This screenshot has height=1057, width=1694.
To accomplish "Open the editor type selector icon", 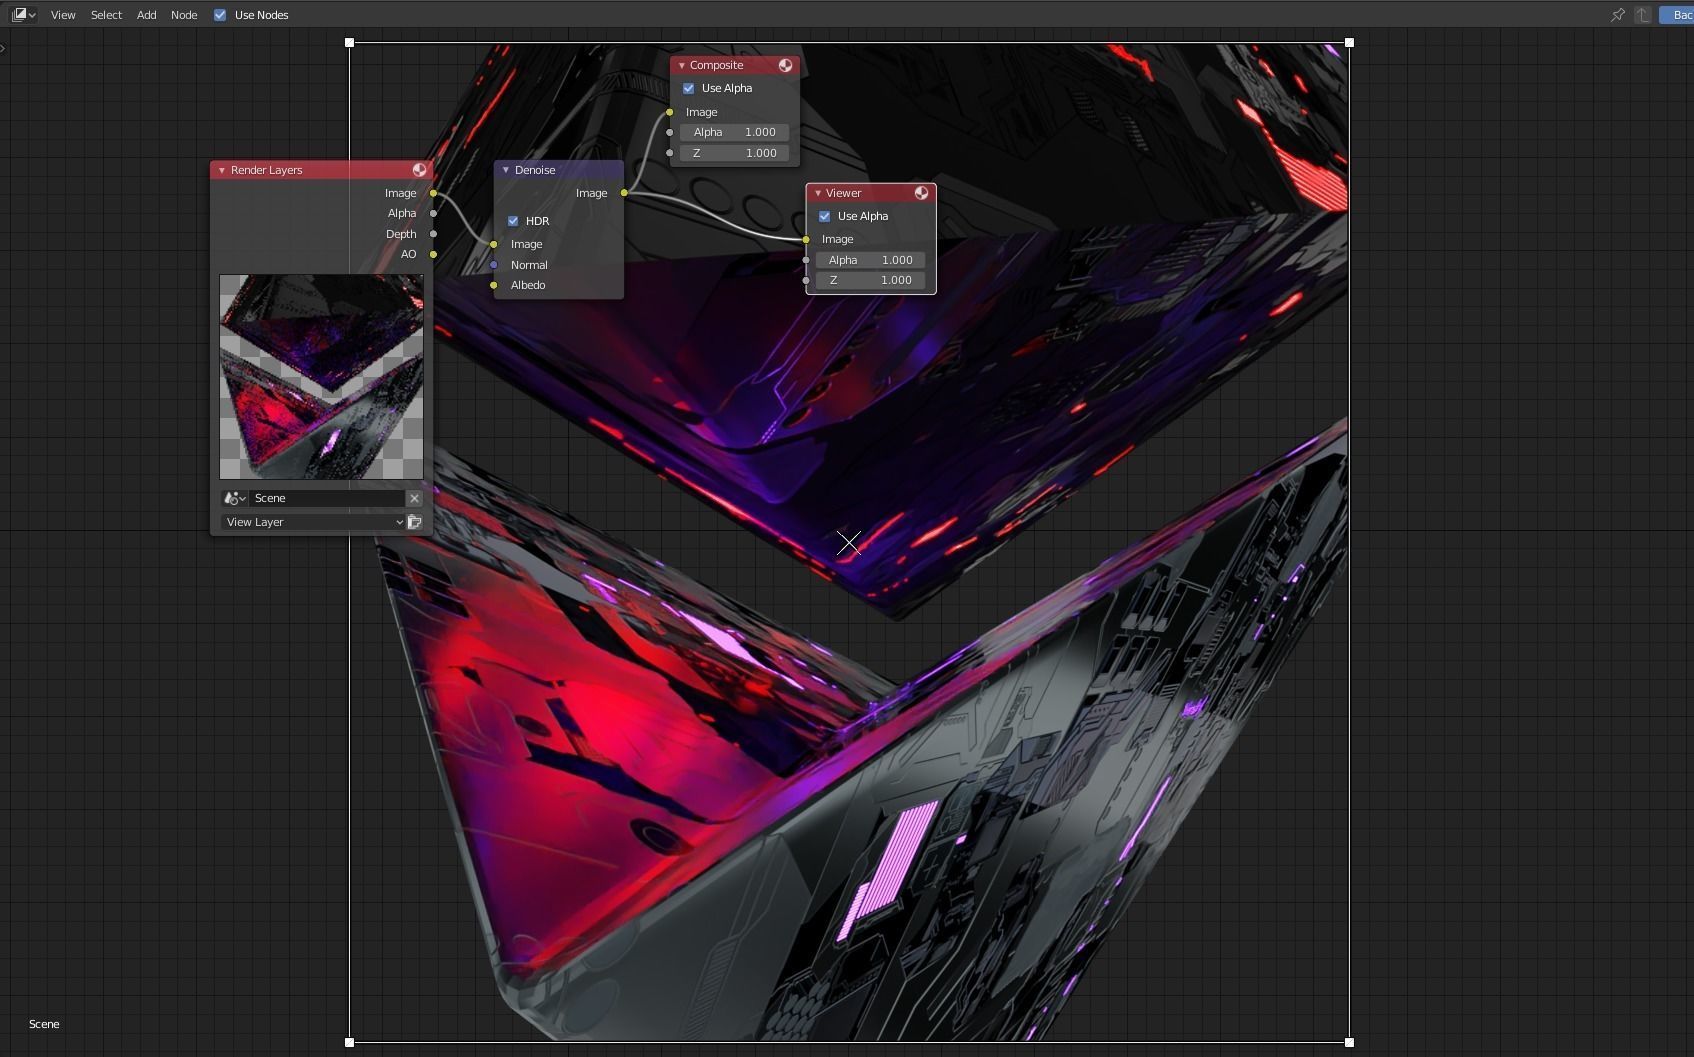I will coord(18,14).
